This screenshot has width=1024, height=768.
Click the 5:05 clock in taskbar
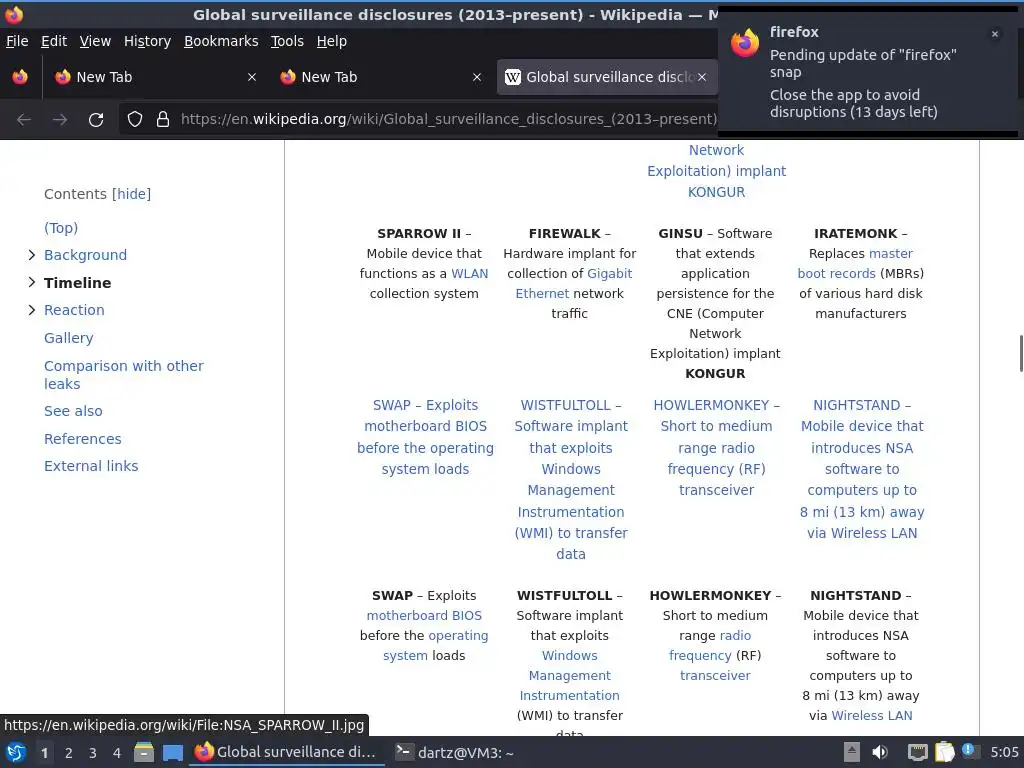pyautogui.click(x=1004, y=752)
